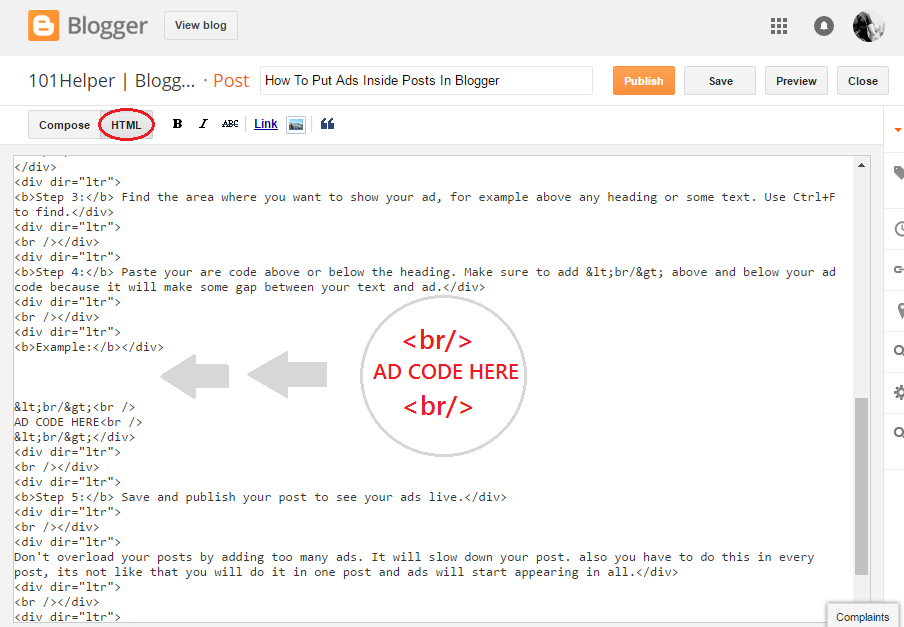The image size is (904, 627).
Task: Click 'code because it will make' line
Action: (x=250, y=287)
